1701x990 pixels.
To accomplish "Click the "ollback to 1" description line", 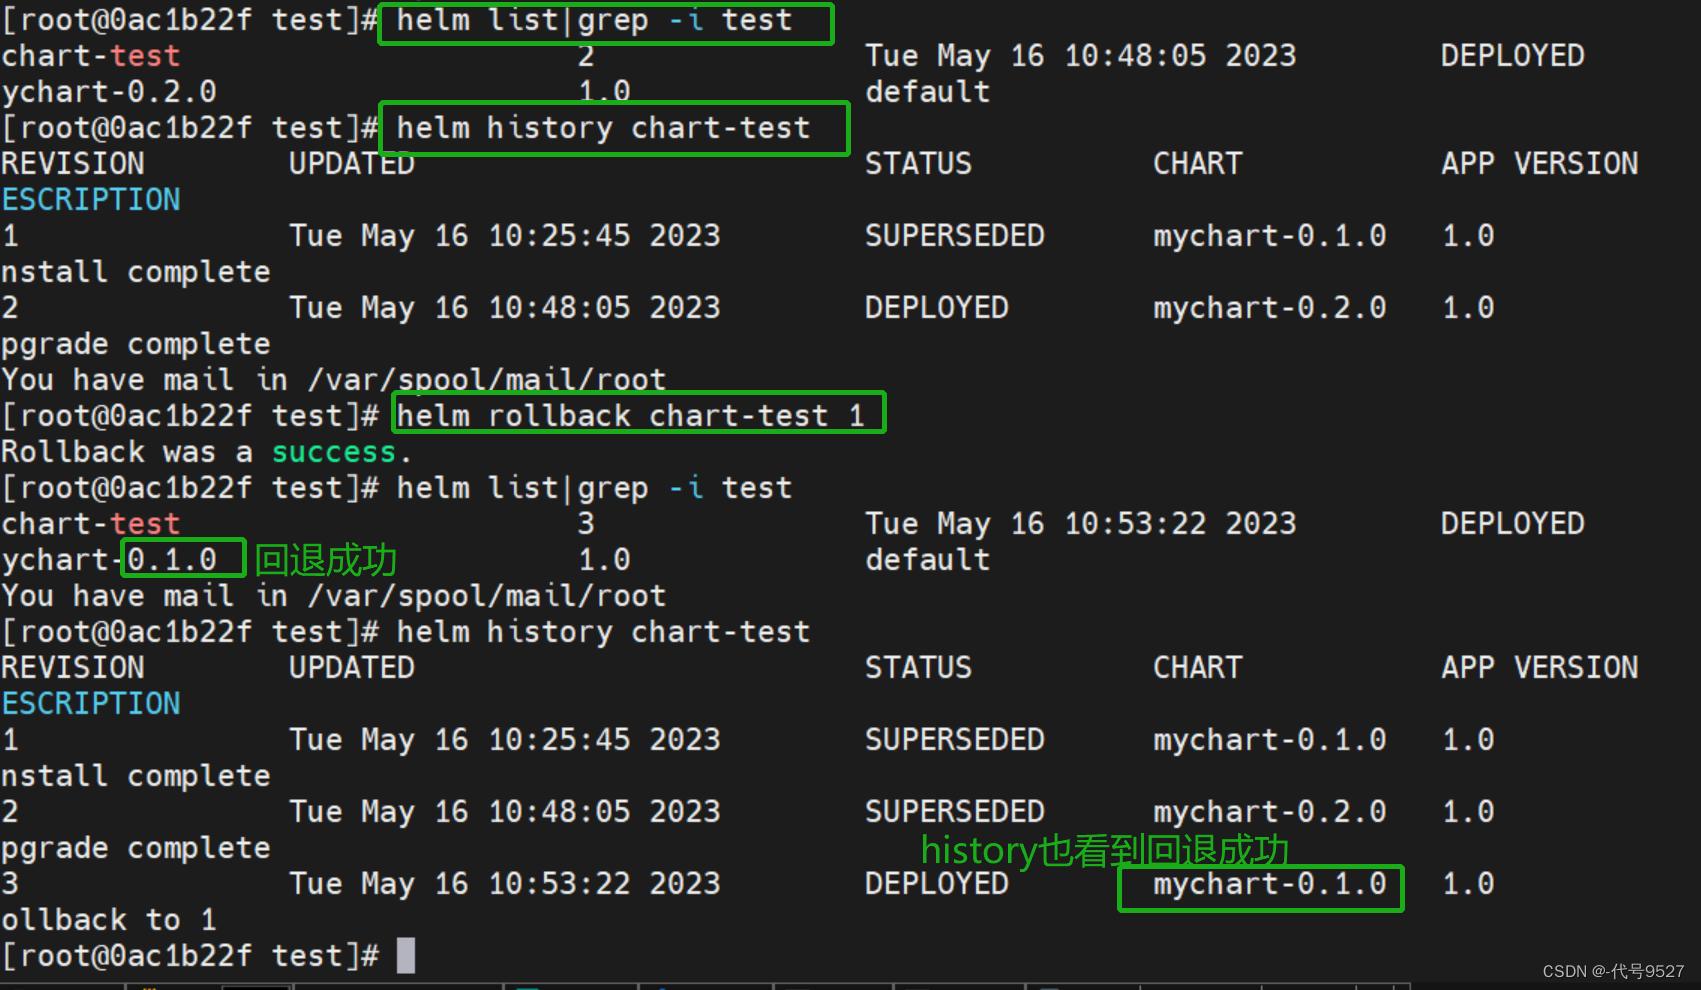I will (x=108, y=919).
